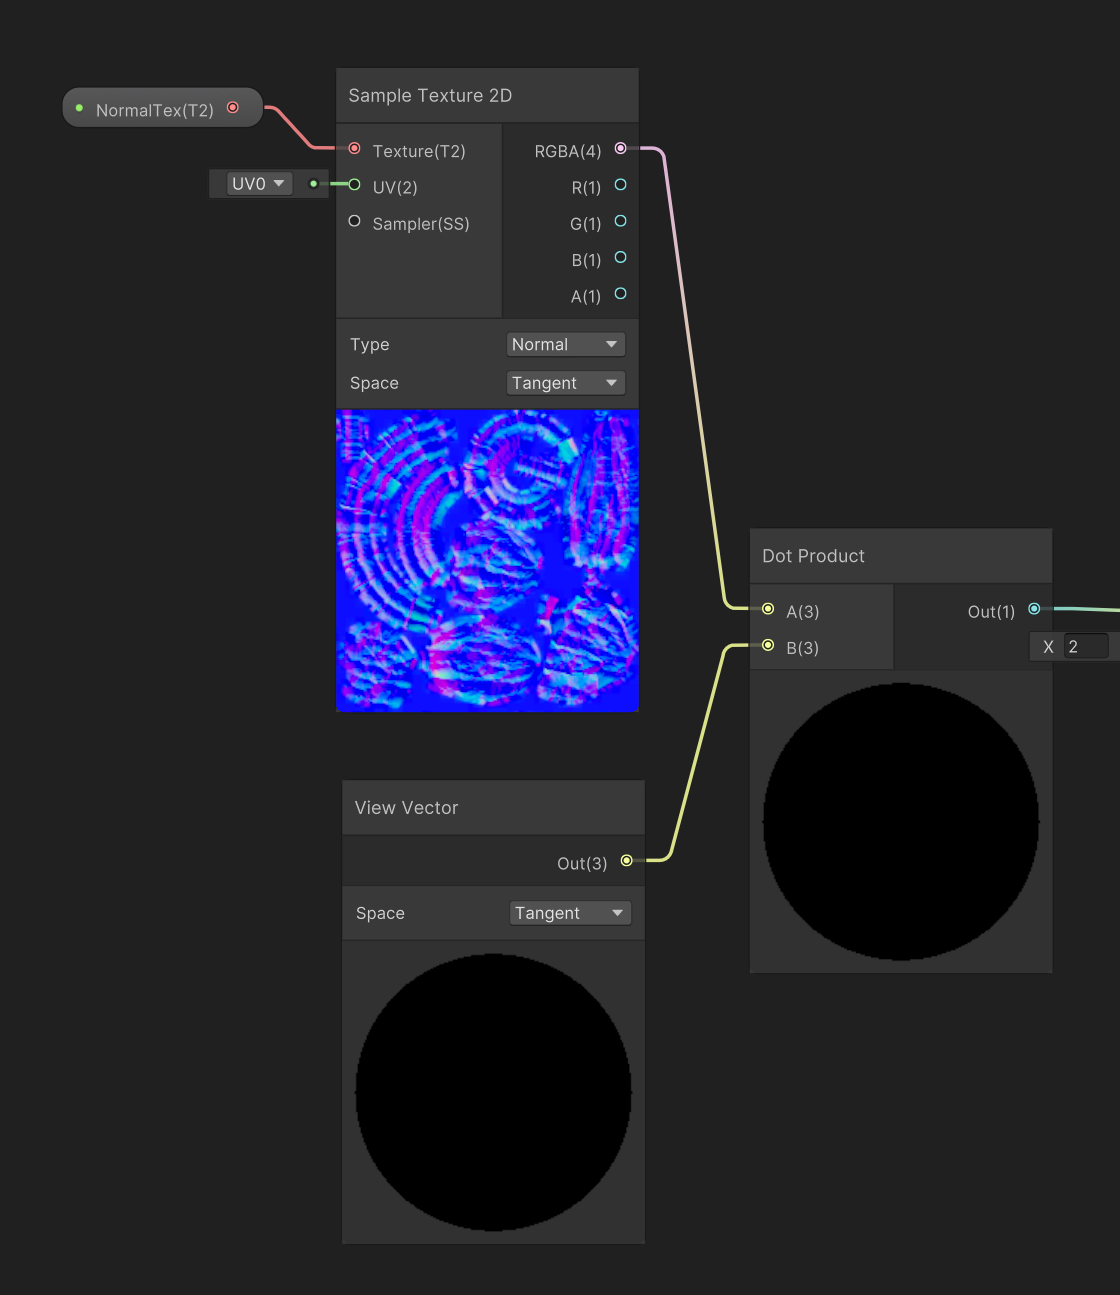The height and width of the screenshot is (1295, 1120).
Task: Click the NormalTex(T2) property output port
Action: (233, 107)
